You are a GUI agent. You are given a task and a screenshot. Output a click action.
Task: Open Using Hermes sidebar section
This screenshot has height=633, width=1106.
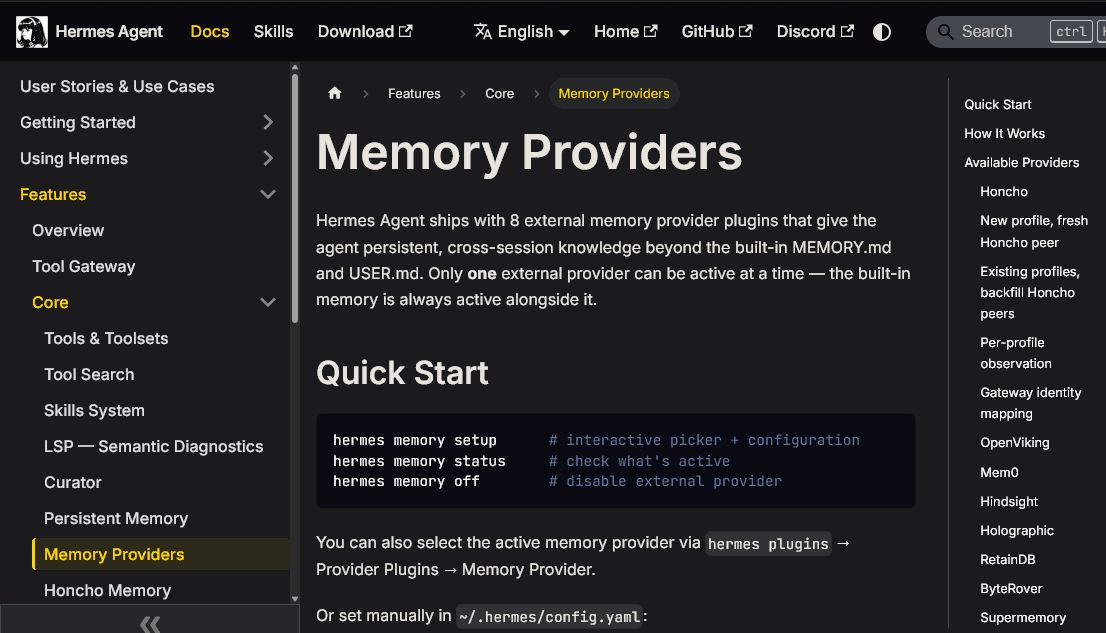click(x=74, y=158)
